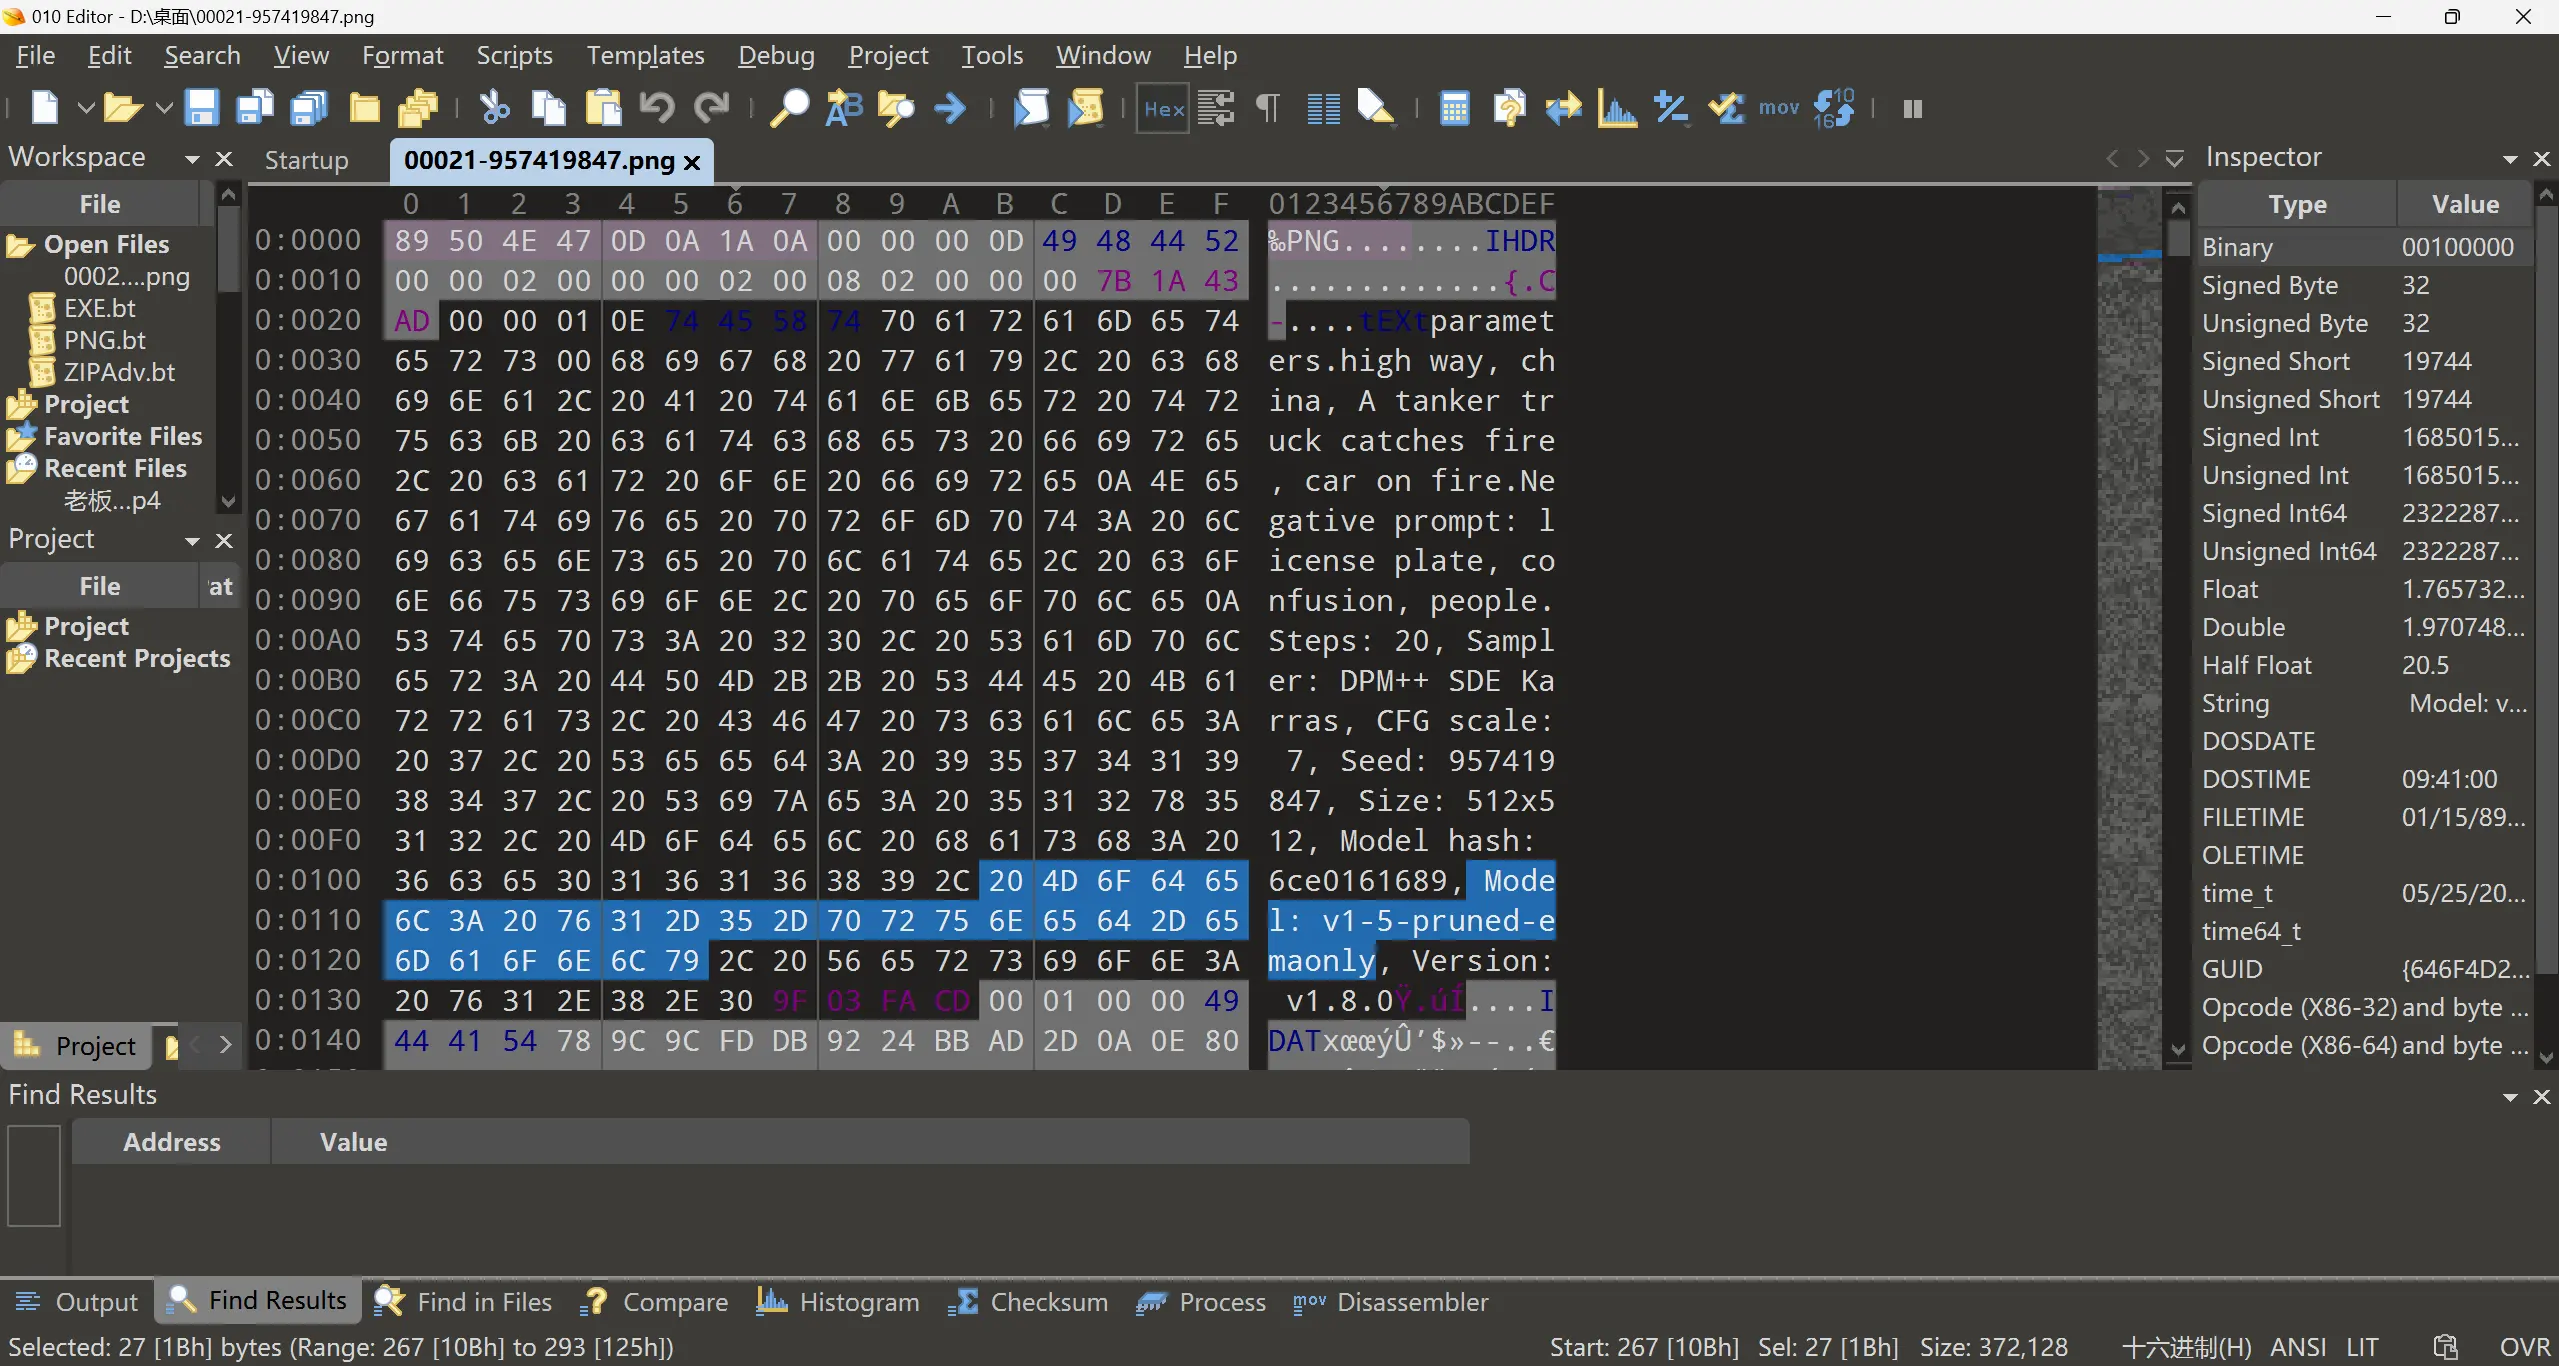Open the Templates menu
The image size is (2559, 1366).
click(x=645, y=56)
